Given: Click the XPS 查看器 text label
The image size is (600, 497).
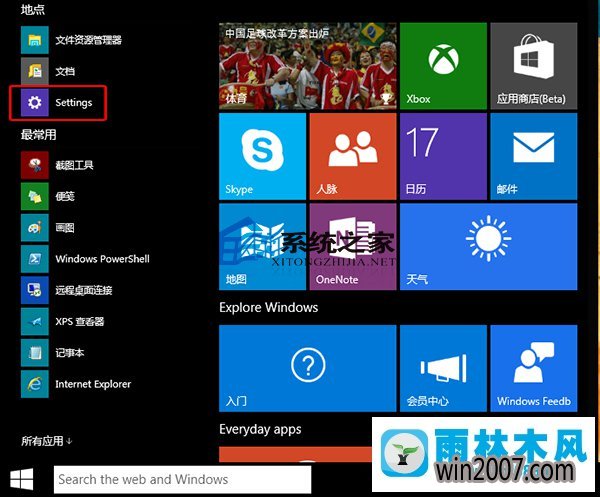Looking at the screenshot, I should (x=80, y=321).
